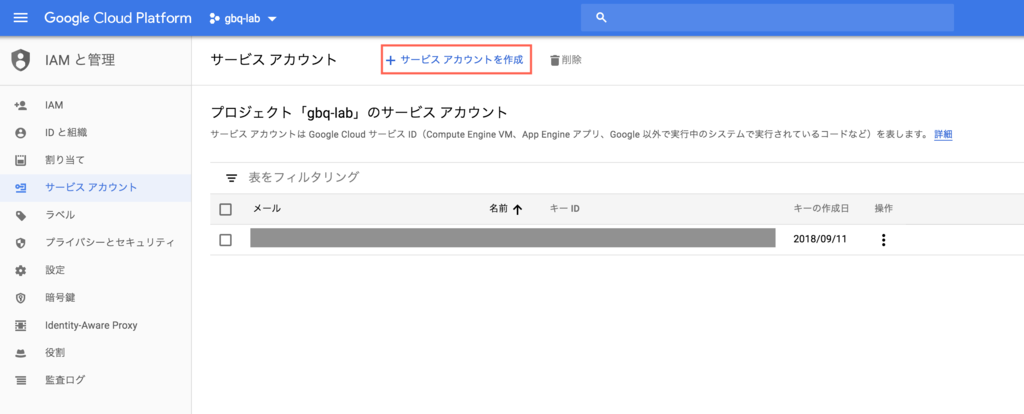Toggle the select-all checkbox in table header
1024x414 pixels.
(x=226, y=209)
